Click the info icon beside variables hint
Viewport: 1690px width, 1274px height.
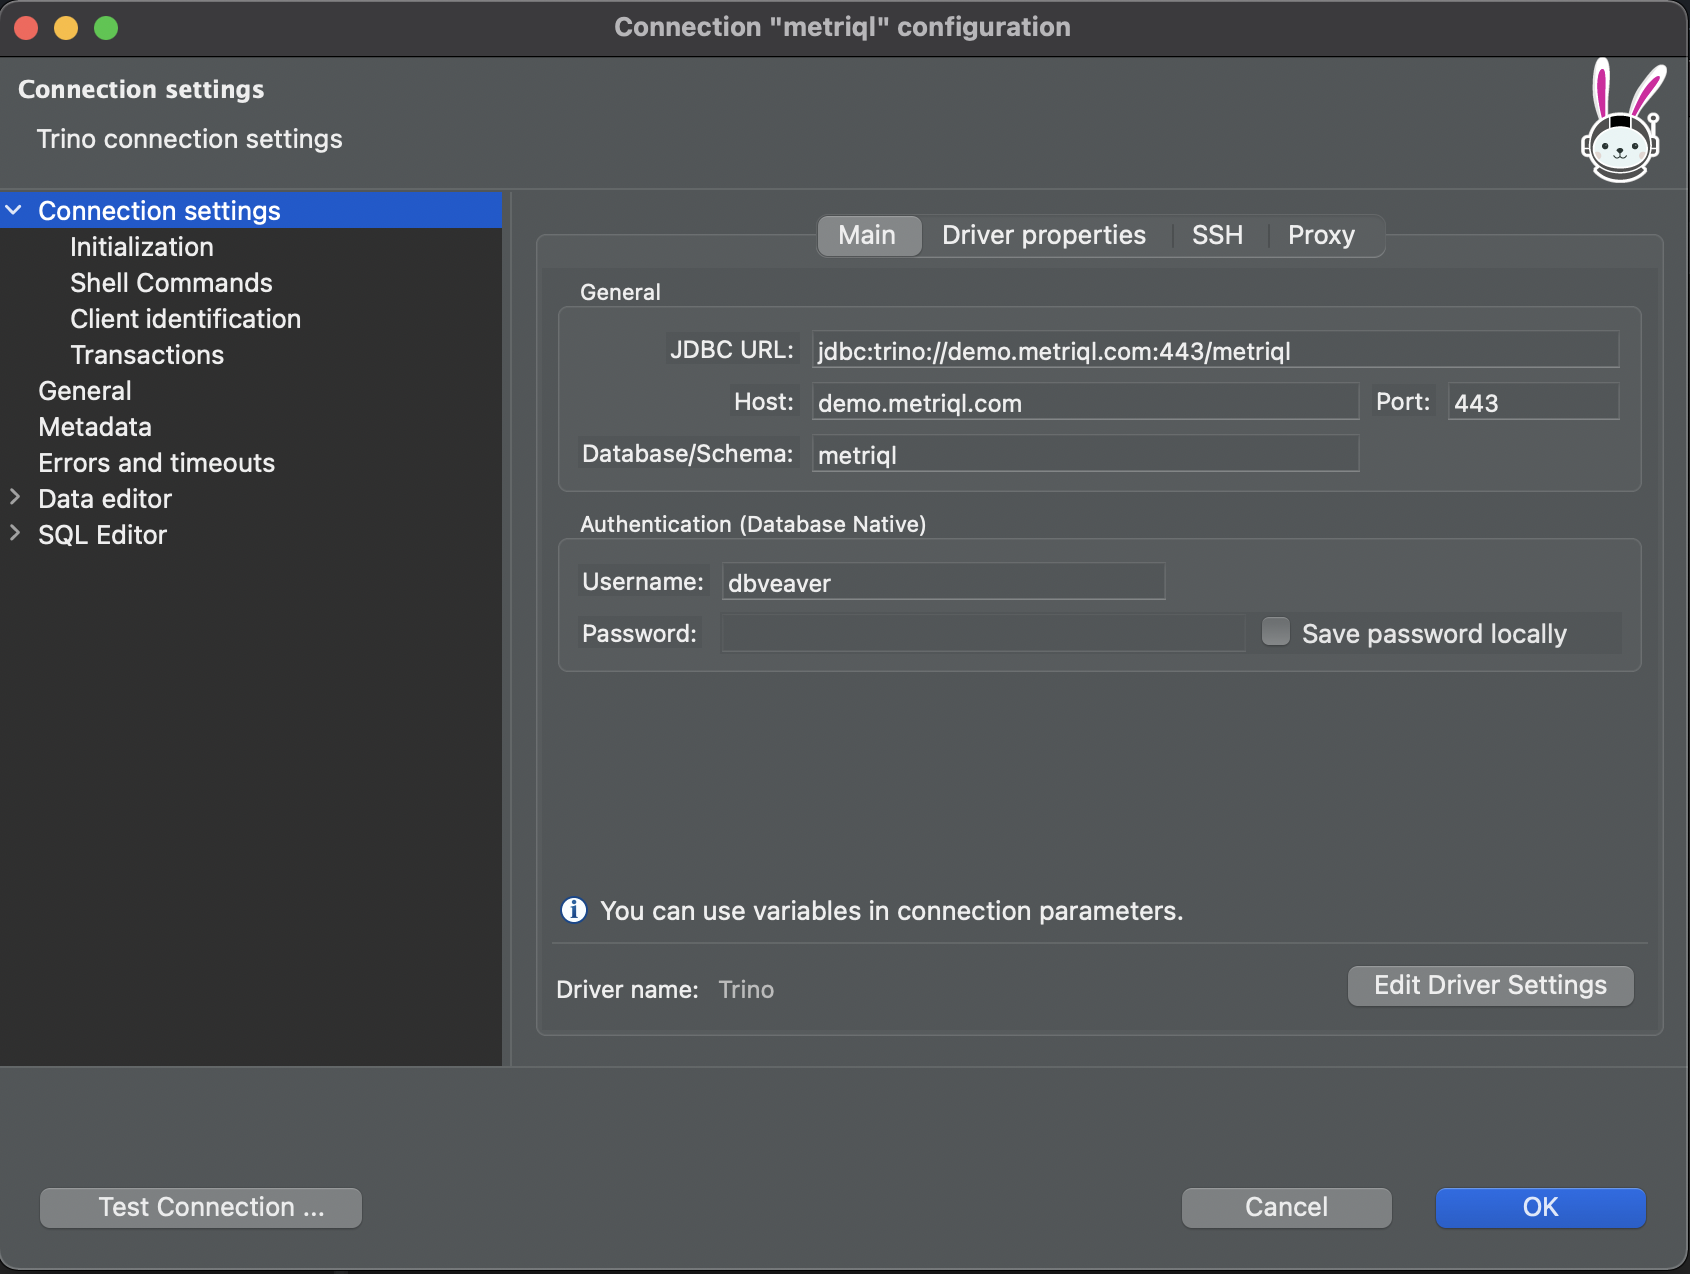point(574,910)
